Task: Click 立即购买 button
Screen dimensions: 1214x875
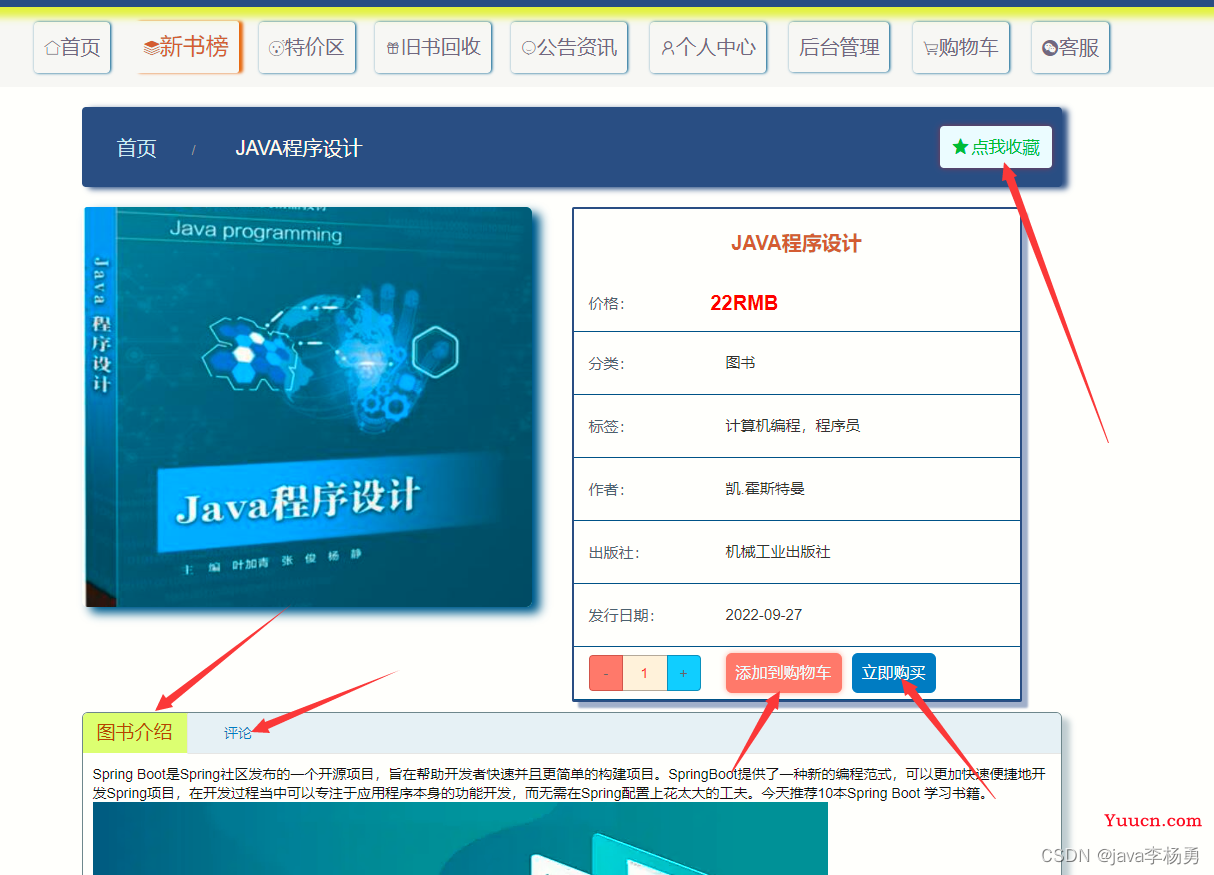Action: click(894, 673)
